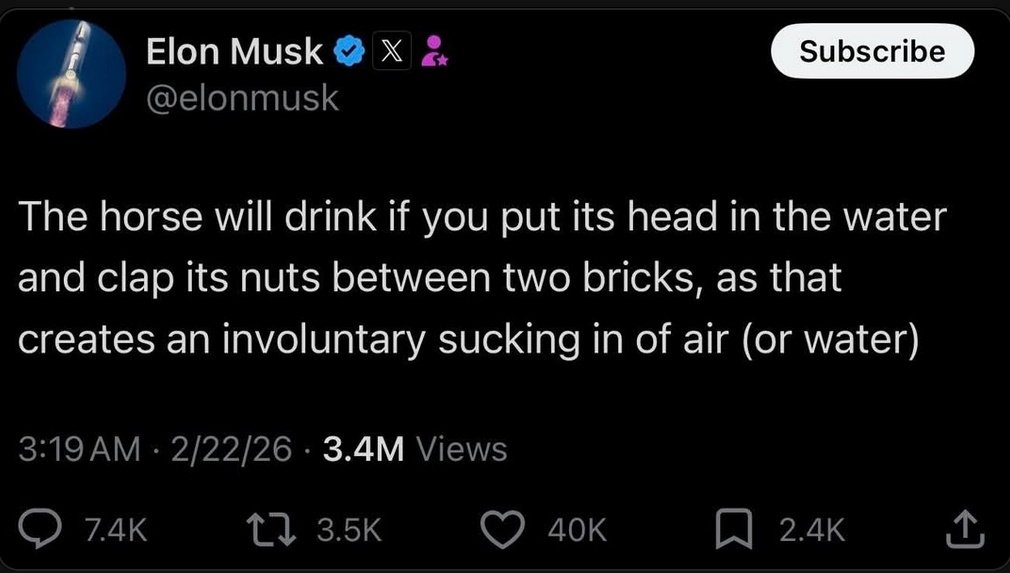Click the purple subscriber person icon
Viewport: 1010px width, 573px height.
tap(433, 52)
